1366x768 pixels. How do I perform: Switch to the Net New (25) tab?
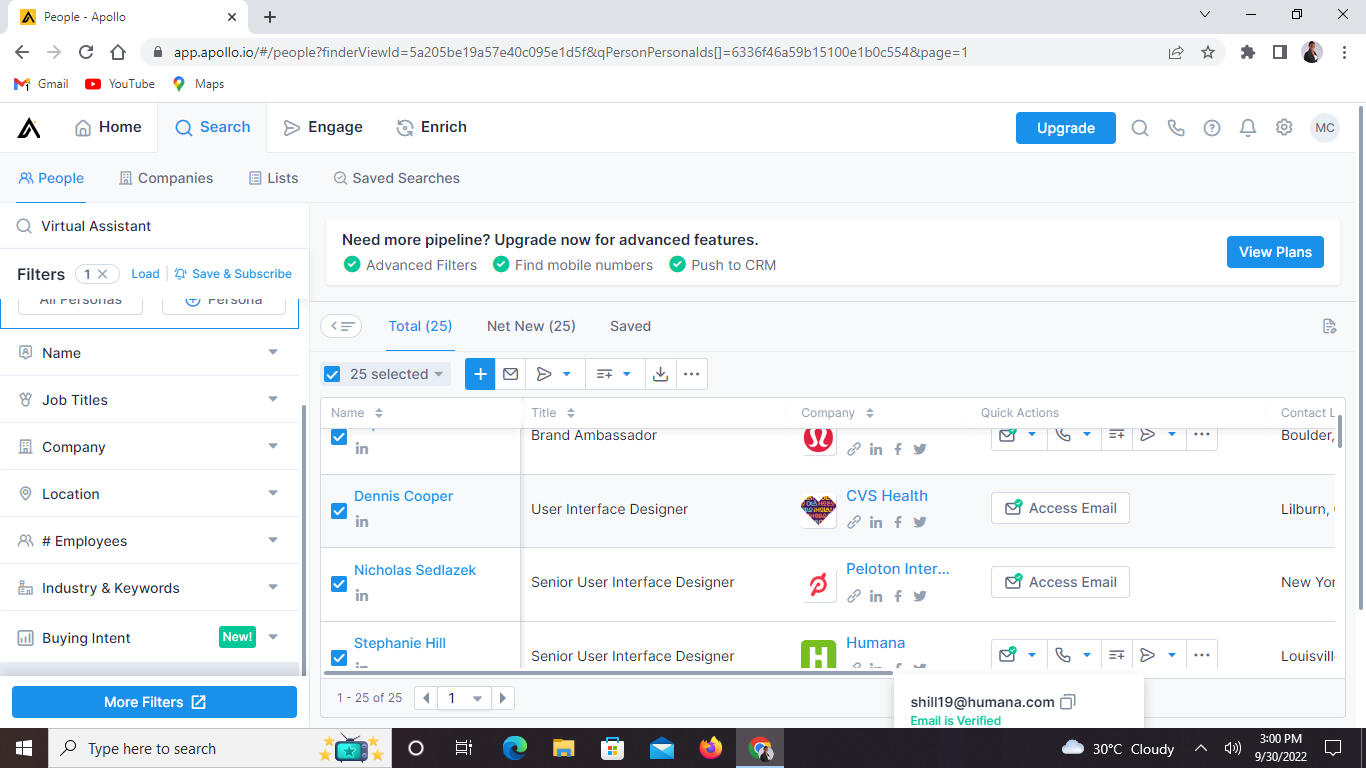click(531, 326)
